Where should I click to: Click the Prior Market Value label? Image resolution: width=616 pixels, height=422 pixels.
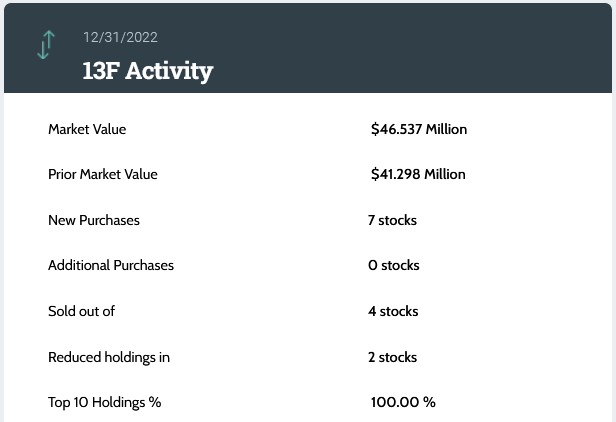click(103, 174)
